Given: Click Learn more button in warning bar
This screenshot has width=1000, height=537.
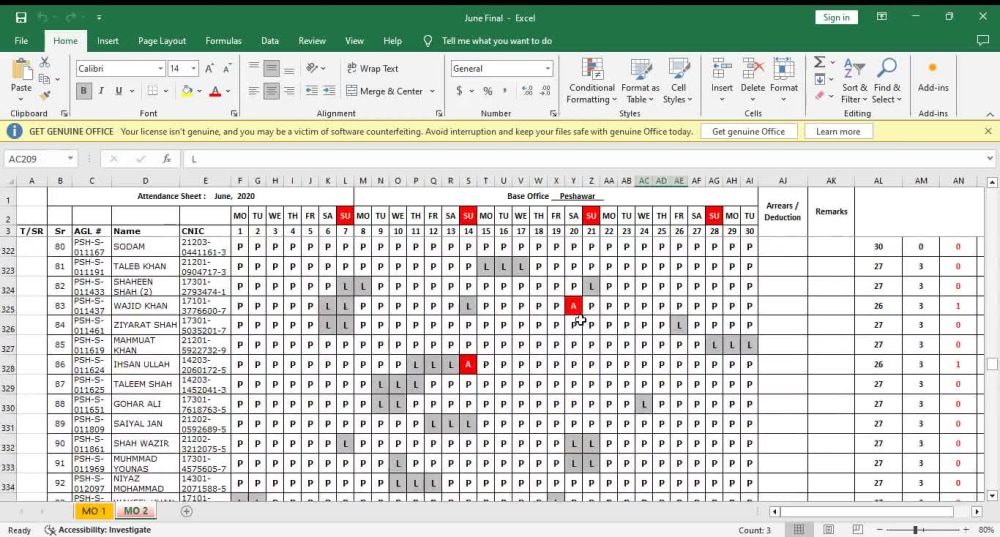Looking at the screenshot, I should pos(838,131).
